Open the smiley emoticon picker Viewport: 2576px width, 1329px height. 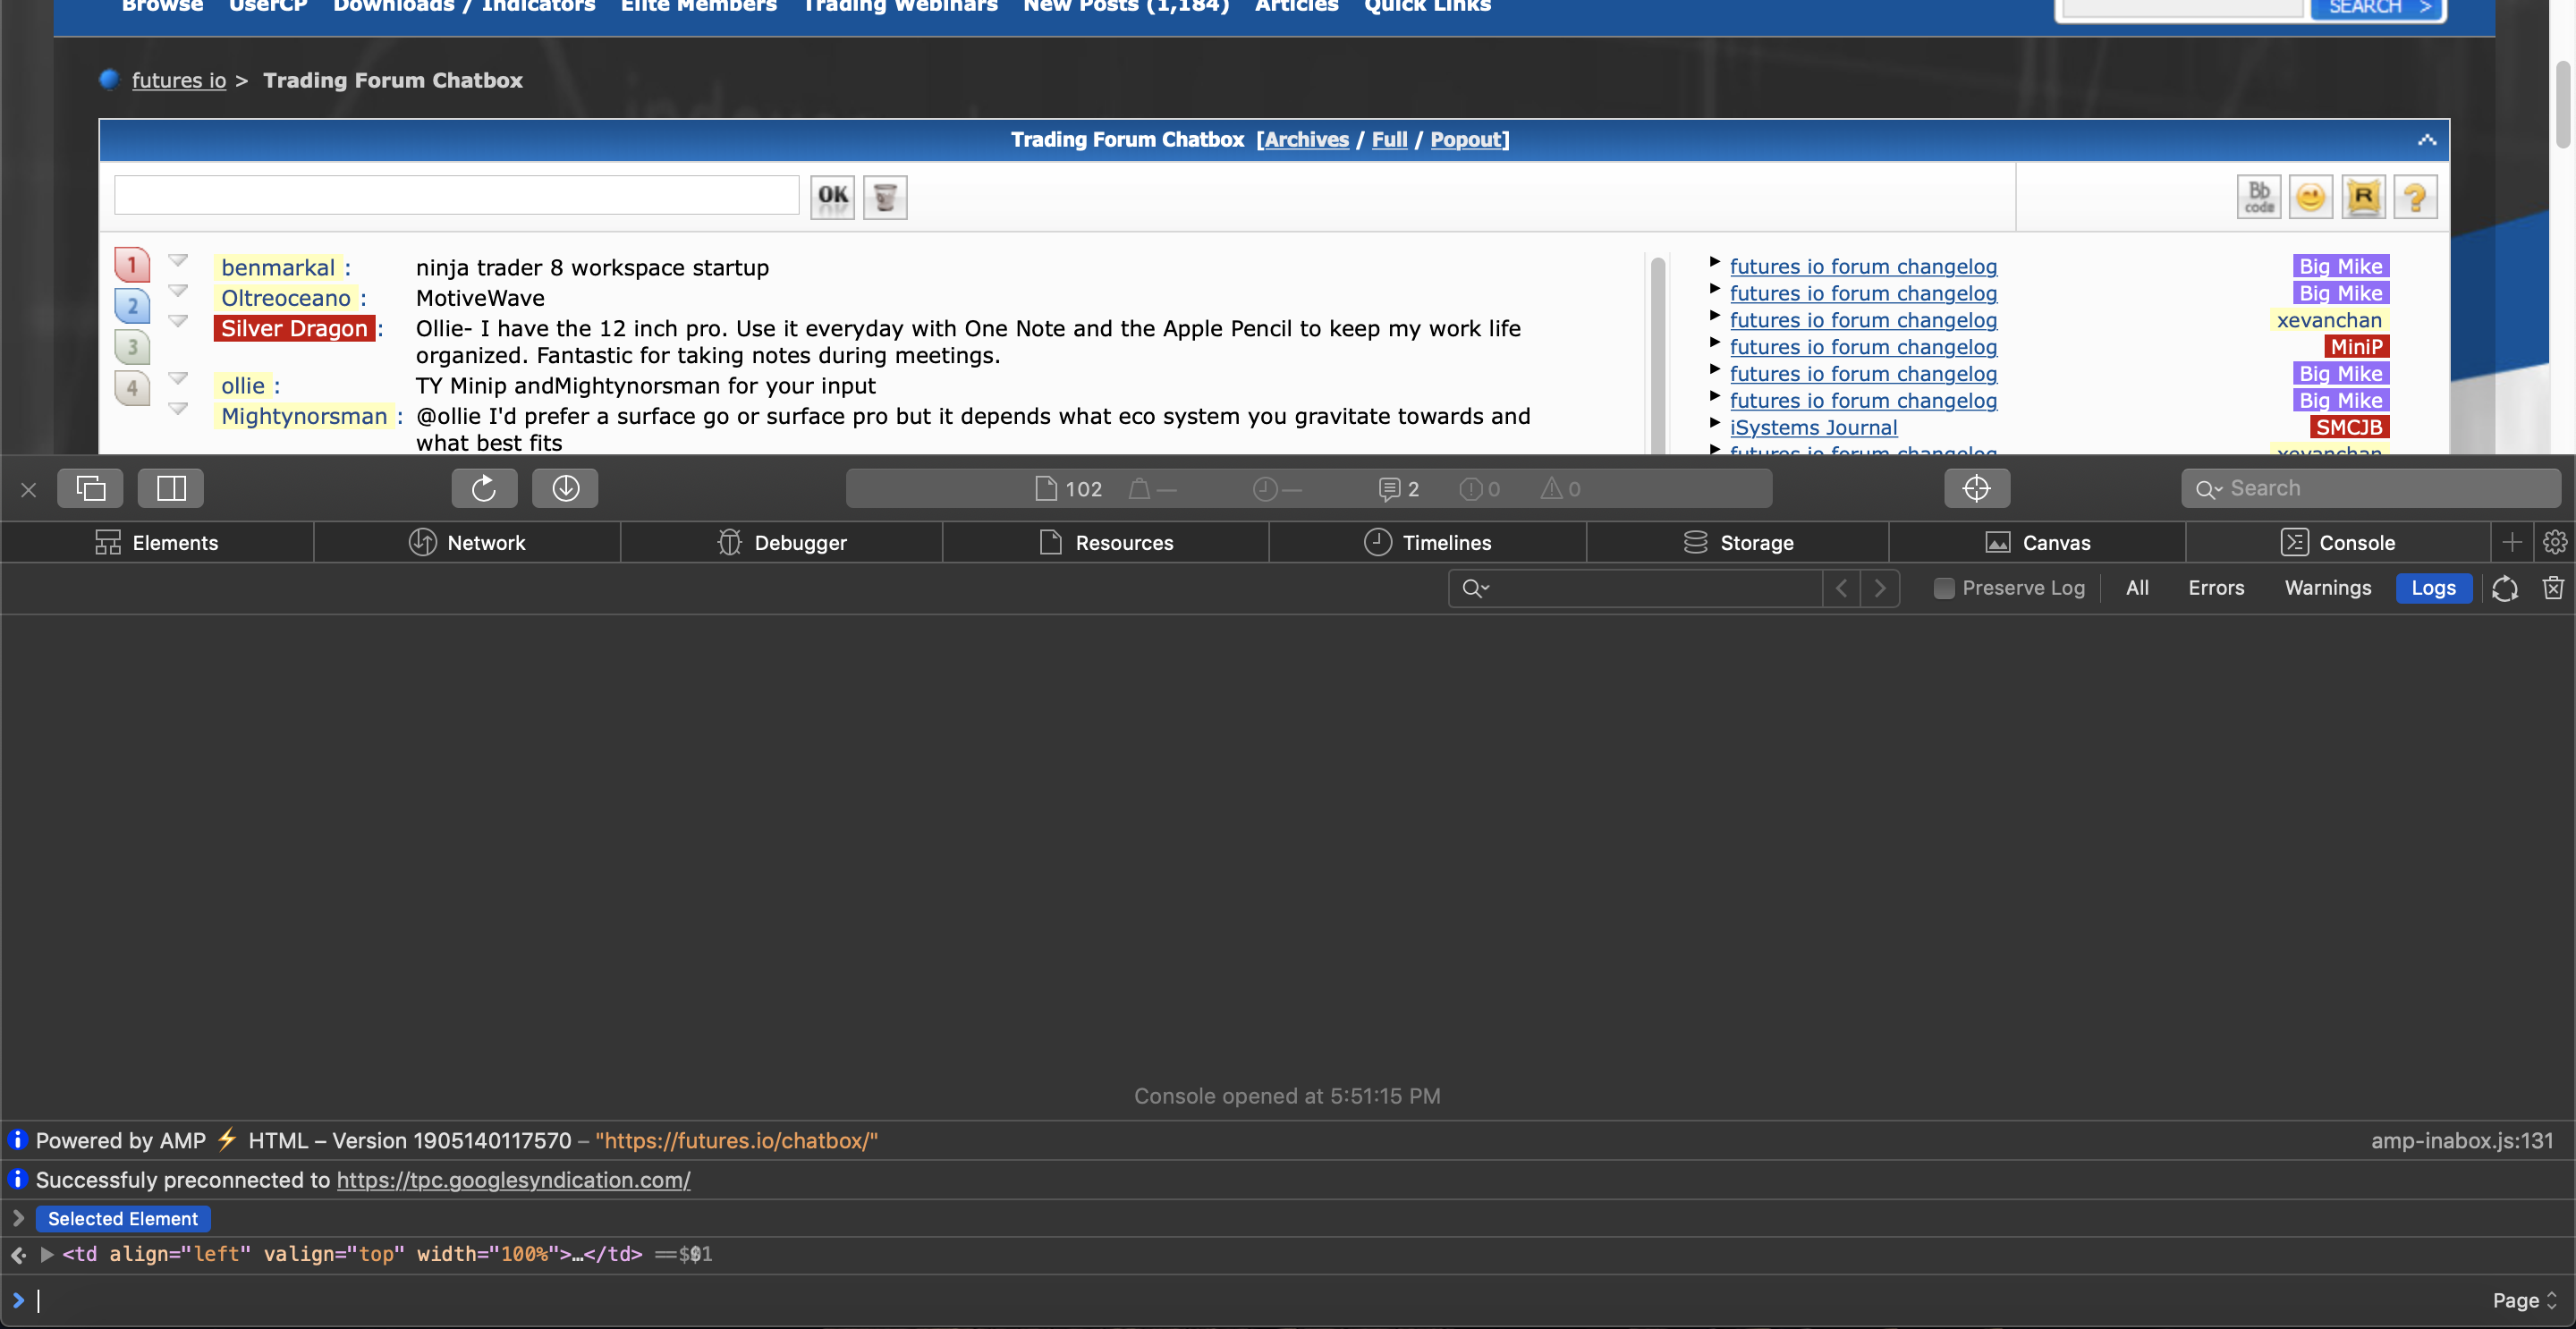point(2310,197)
